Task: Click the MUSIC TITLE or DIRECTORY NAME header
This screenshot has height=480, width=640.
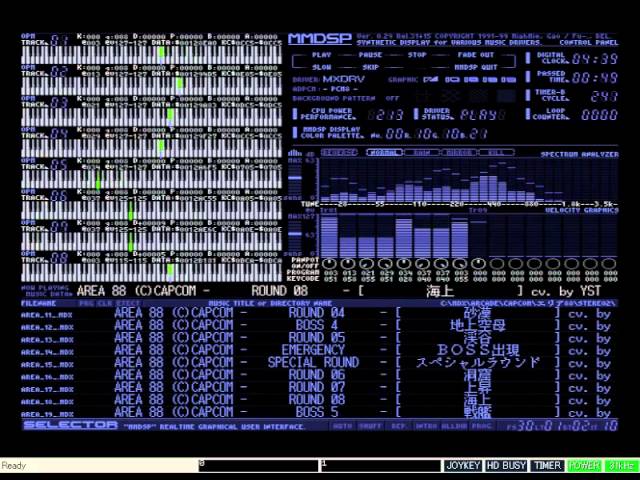Action: point(270,303)
